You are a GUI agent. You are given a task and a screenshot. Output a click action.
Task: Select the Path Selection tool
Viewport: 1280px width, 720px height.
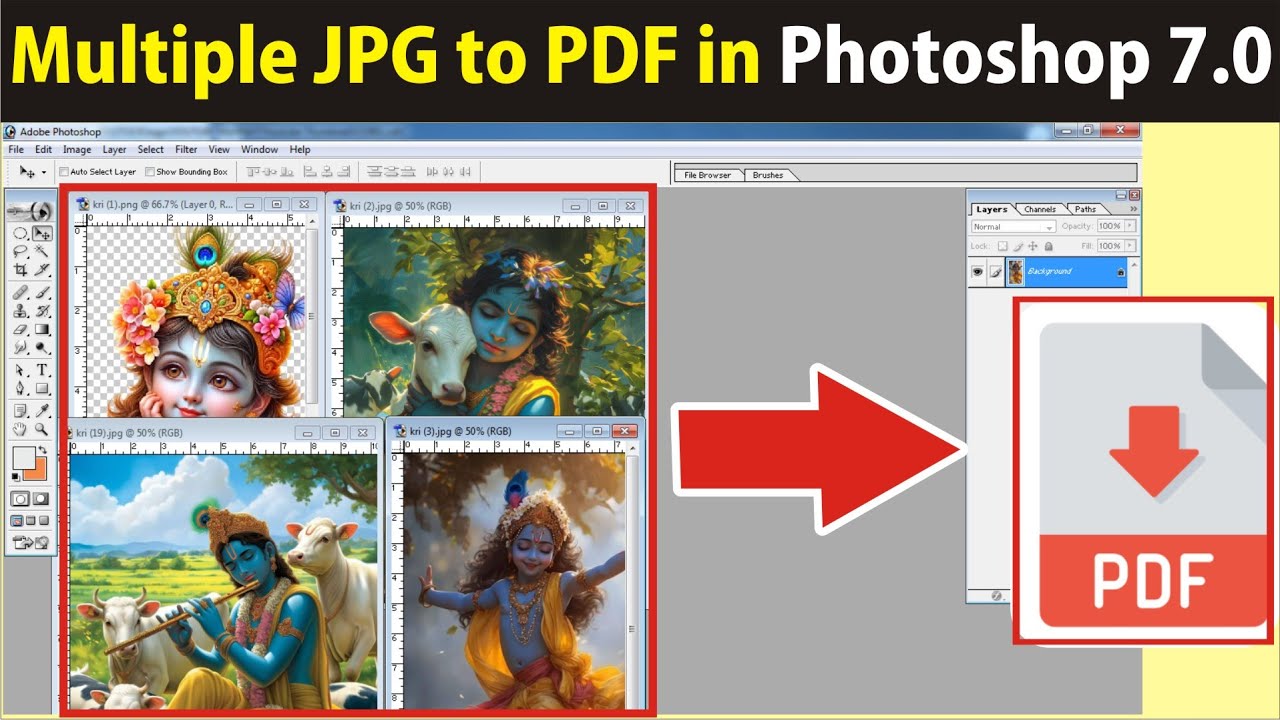point(20,370)
